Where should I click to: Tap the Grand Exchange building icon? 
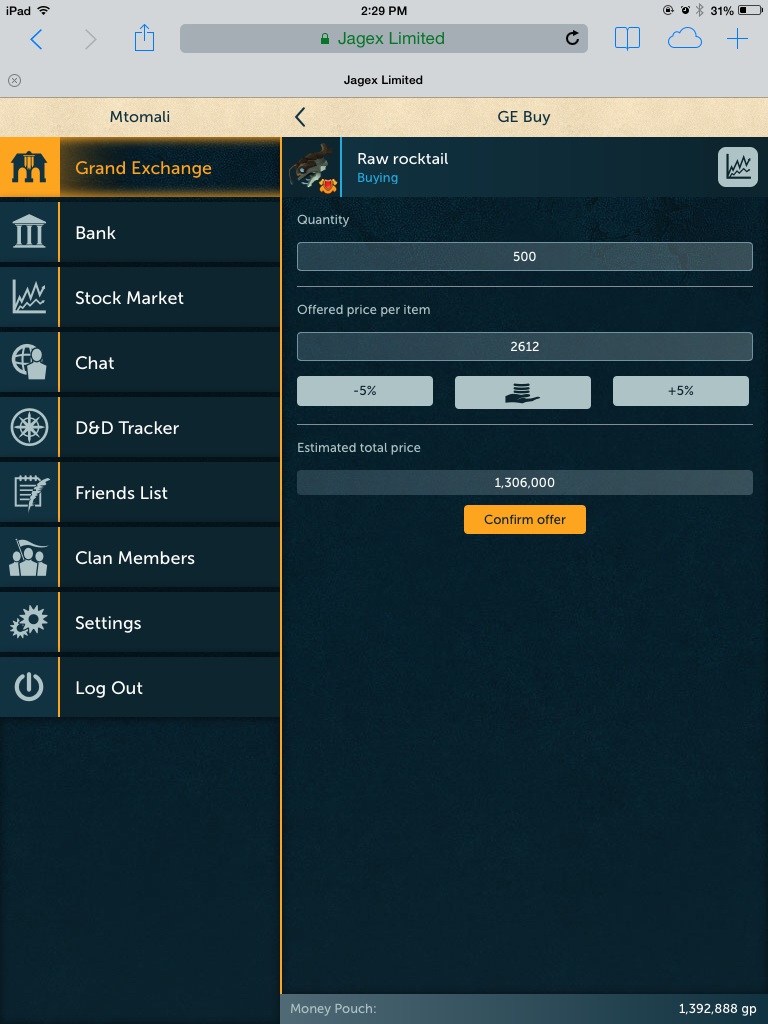pyautogui.click(x=29, y=168)
